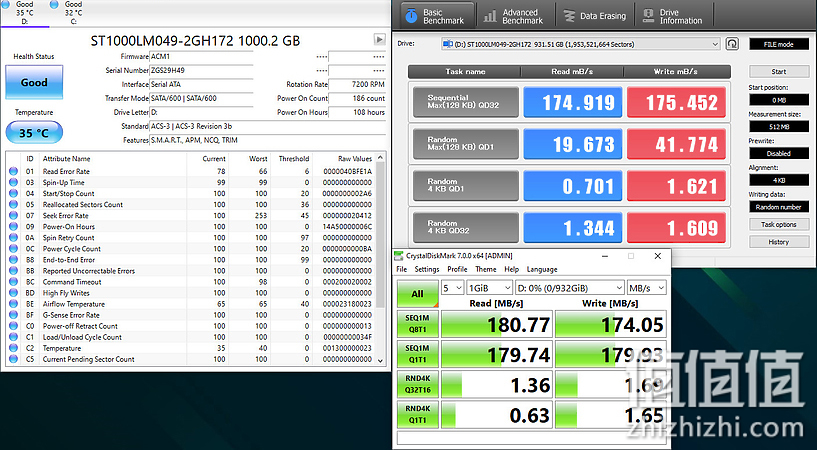Click the CrystalDiskMark empty status text box

click(532, 438)
